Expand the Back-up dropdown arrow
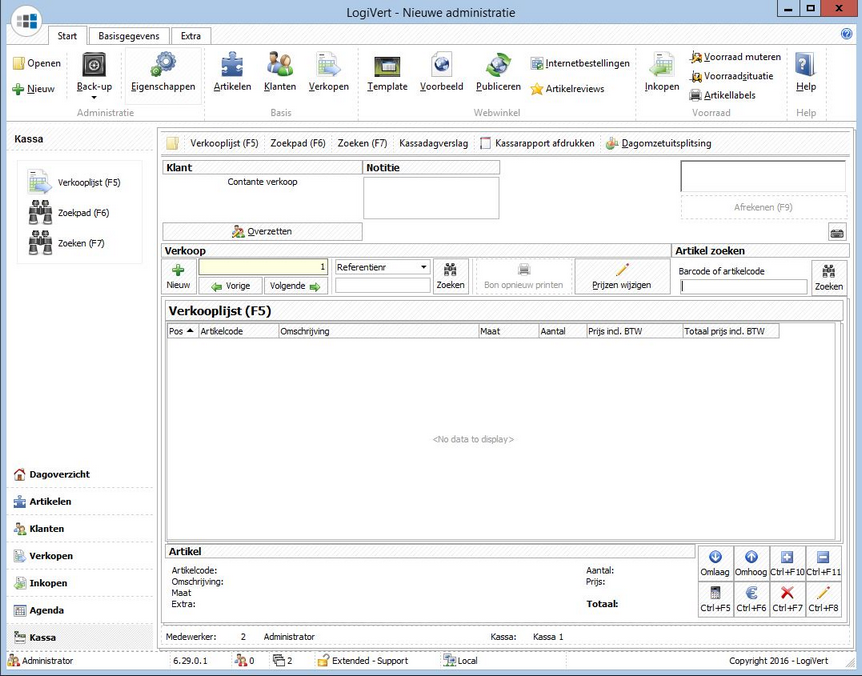Image resolution: width=862 pixels, height=676 pixels. (94, 98)
